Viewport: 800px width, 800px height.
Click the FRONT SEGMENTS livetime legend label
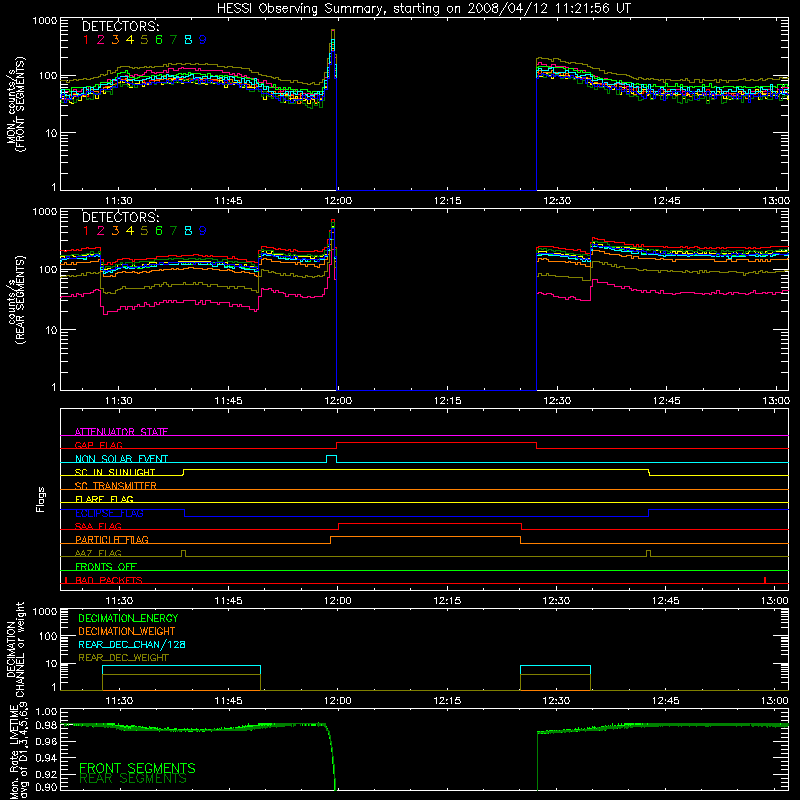137,768
